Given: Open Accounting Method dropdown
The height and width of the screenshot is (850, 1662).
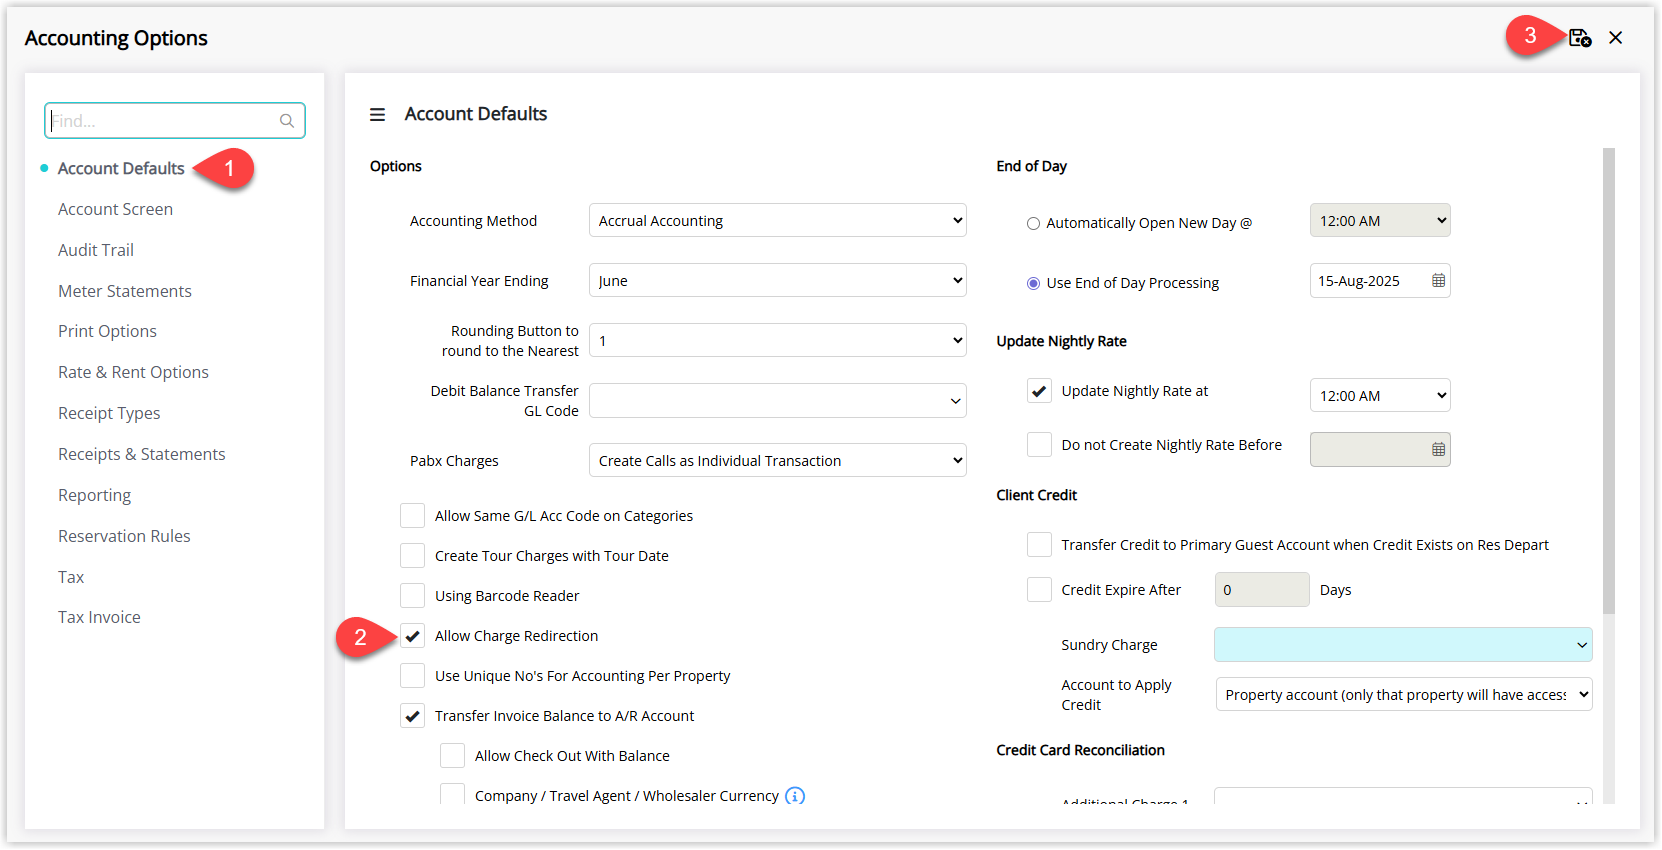Looking at the screenshot, I should pos(778,221).
